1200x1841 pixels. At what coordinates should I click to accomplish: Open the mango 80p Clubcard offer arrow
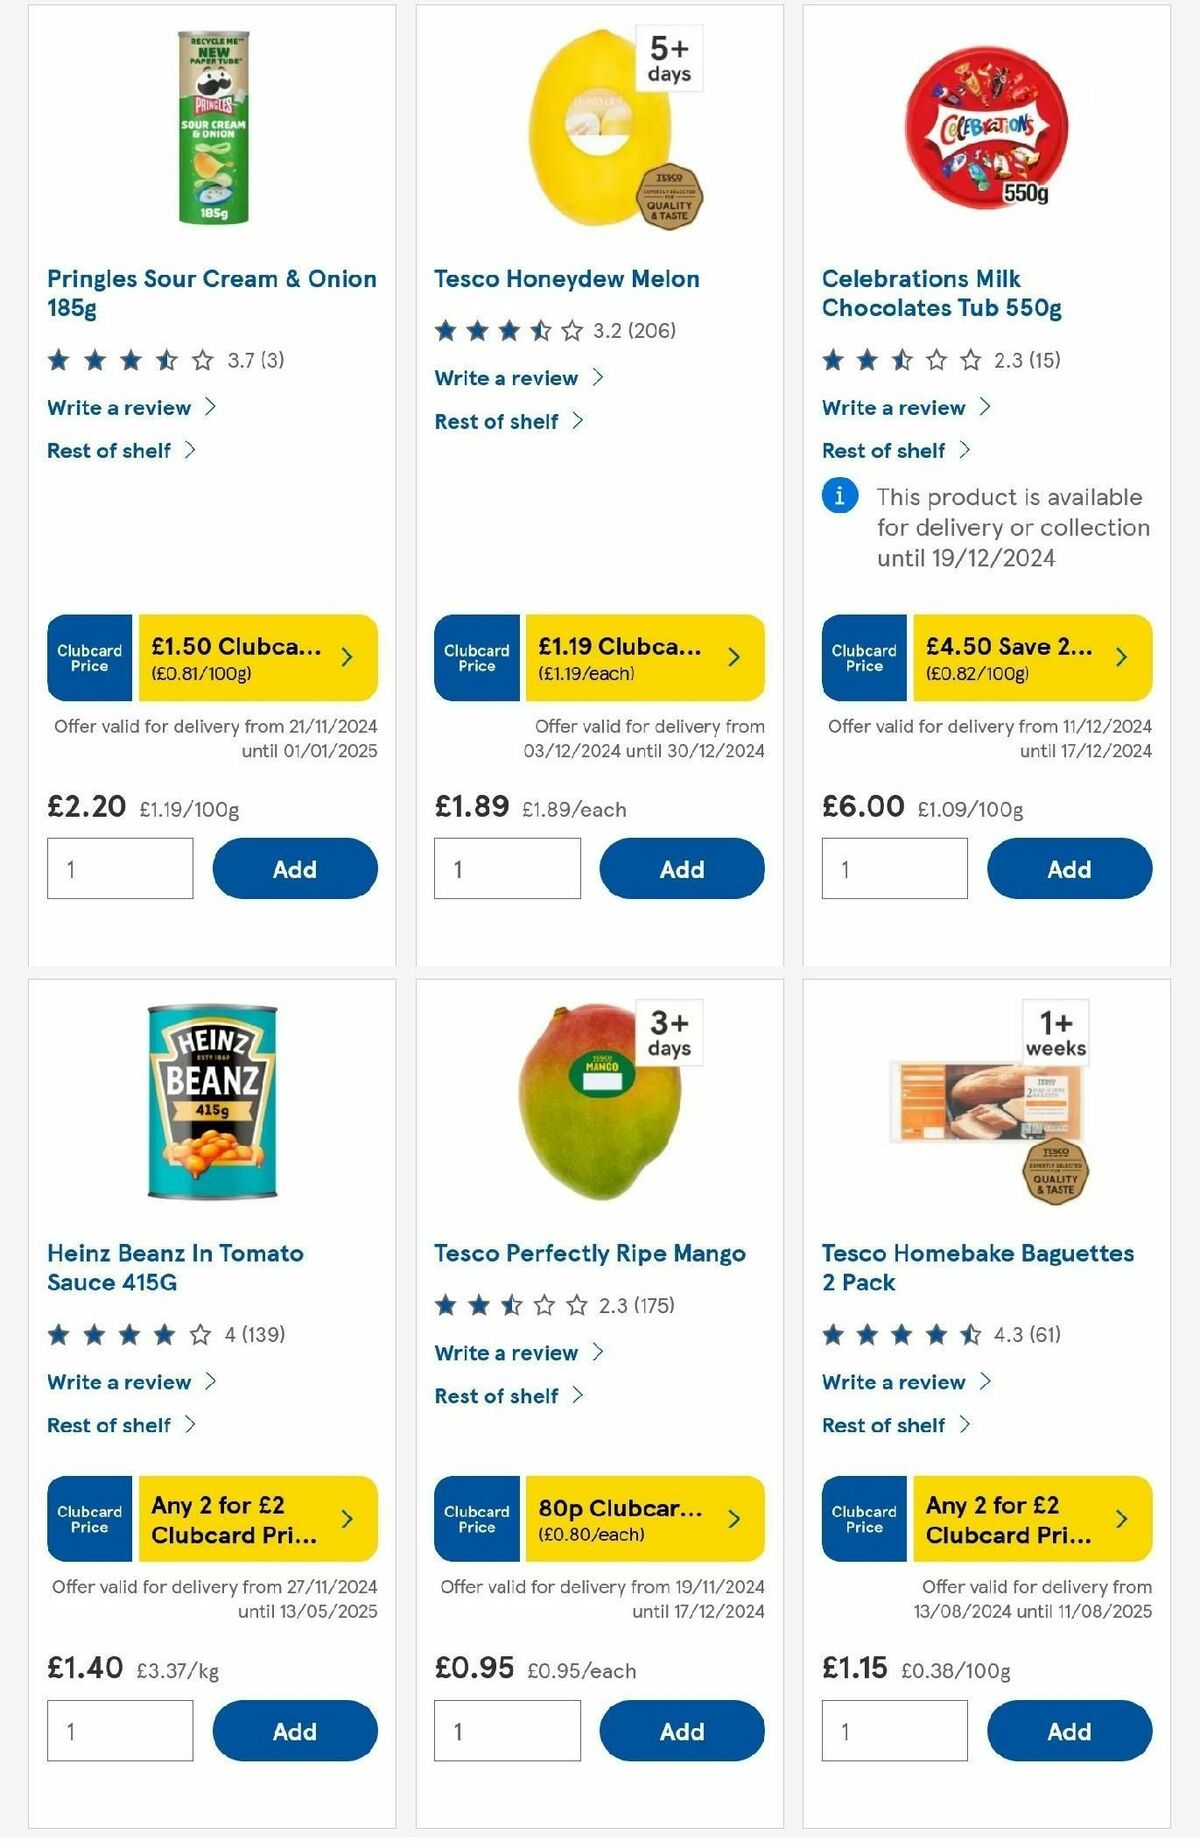point(733,1519)
